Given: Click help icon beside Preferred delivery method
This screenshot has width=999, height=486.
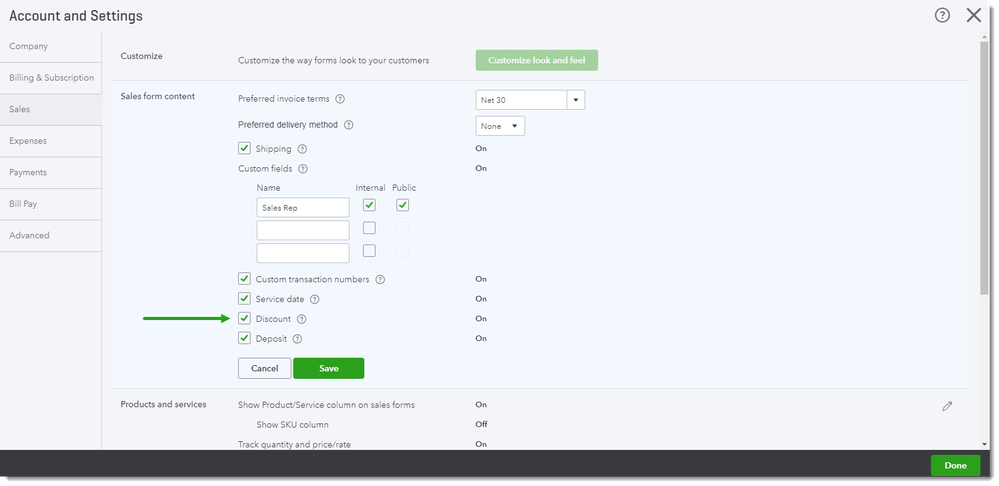Looking at the screenshot, I should 349,125.
